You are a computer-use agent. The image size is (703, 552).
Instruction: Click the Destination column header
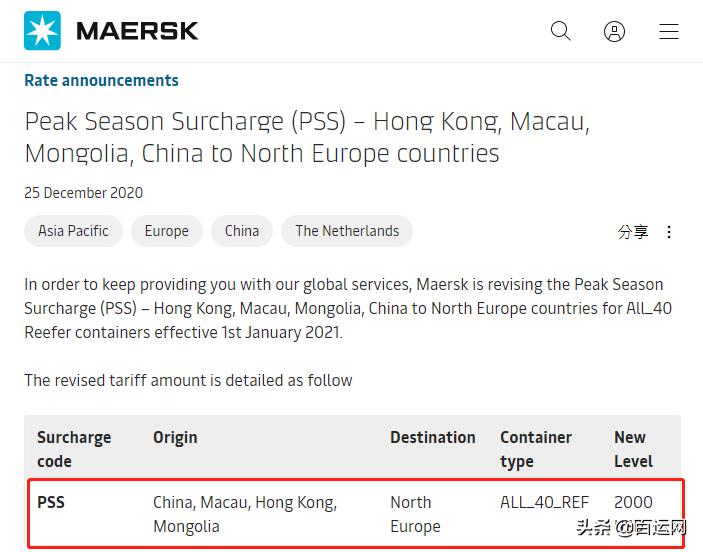(x=433, y=438)
